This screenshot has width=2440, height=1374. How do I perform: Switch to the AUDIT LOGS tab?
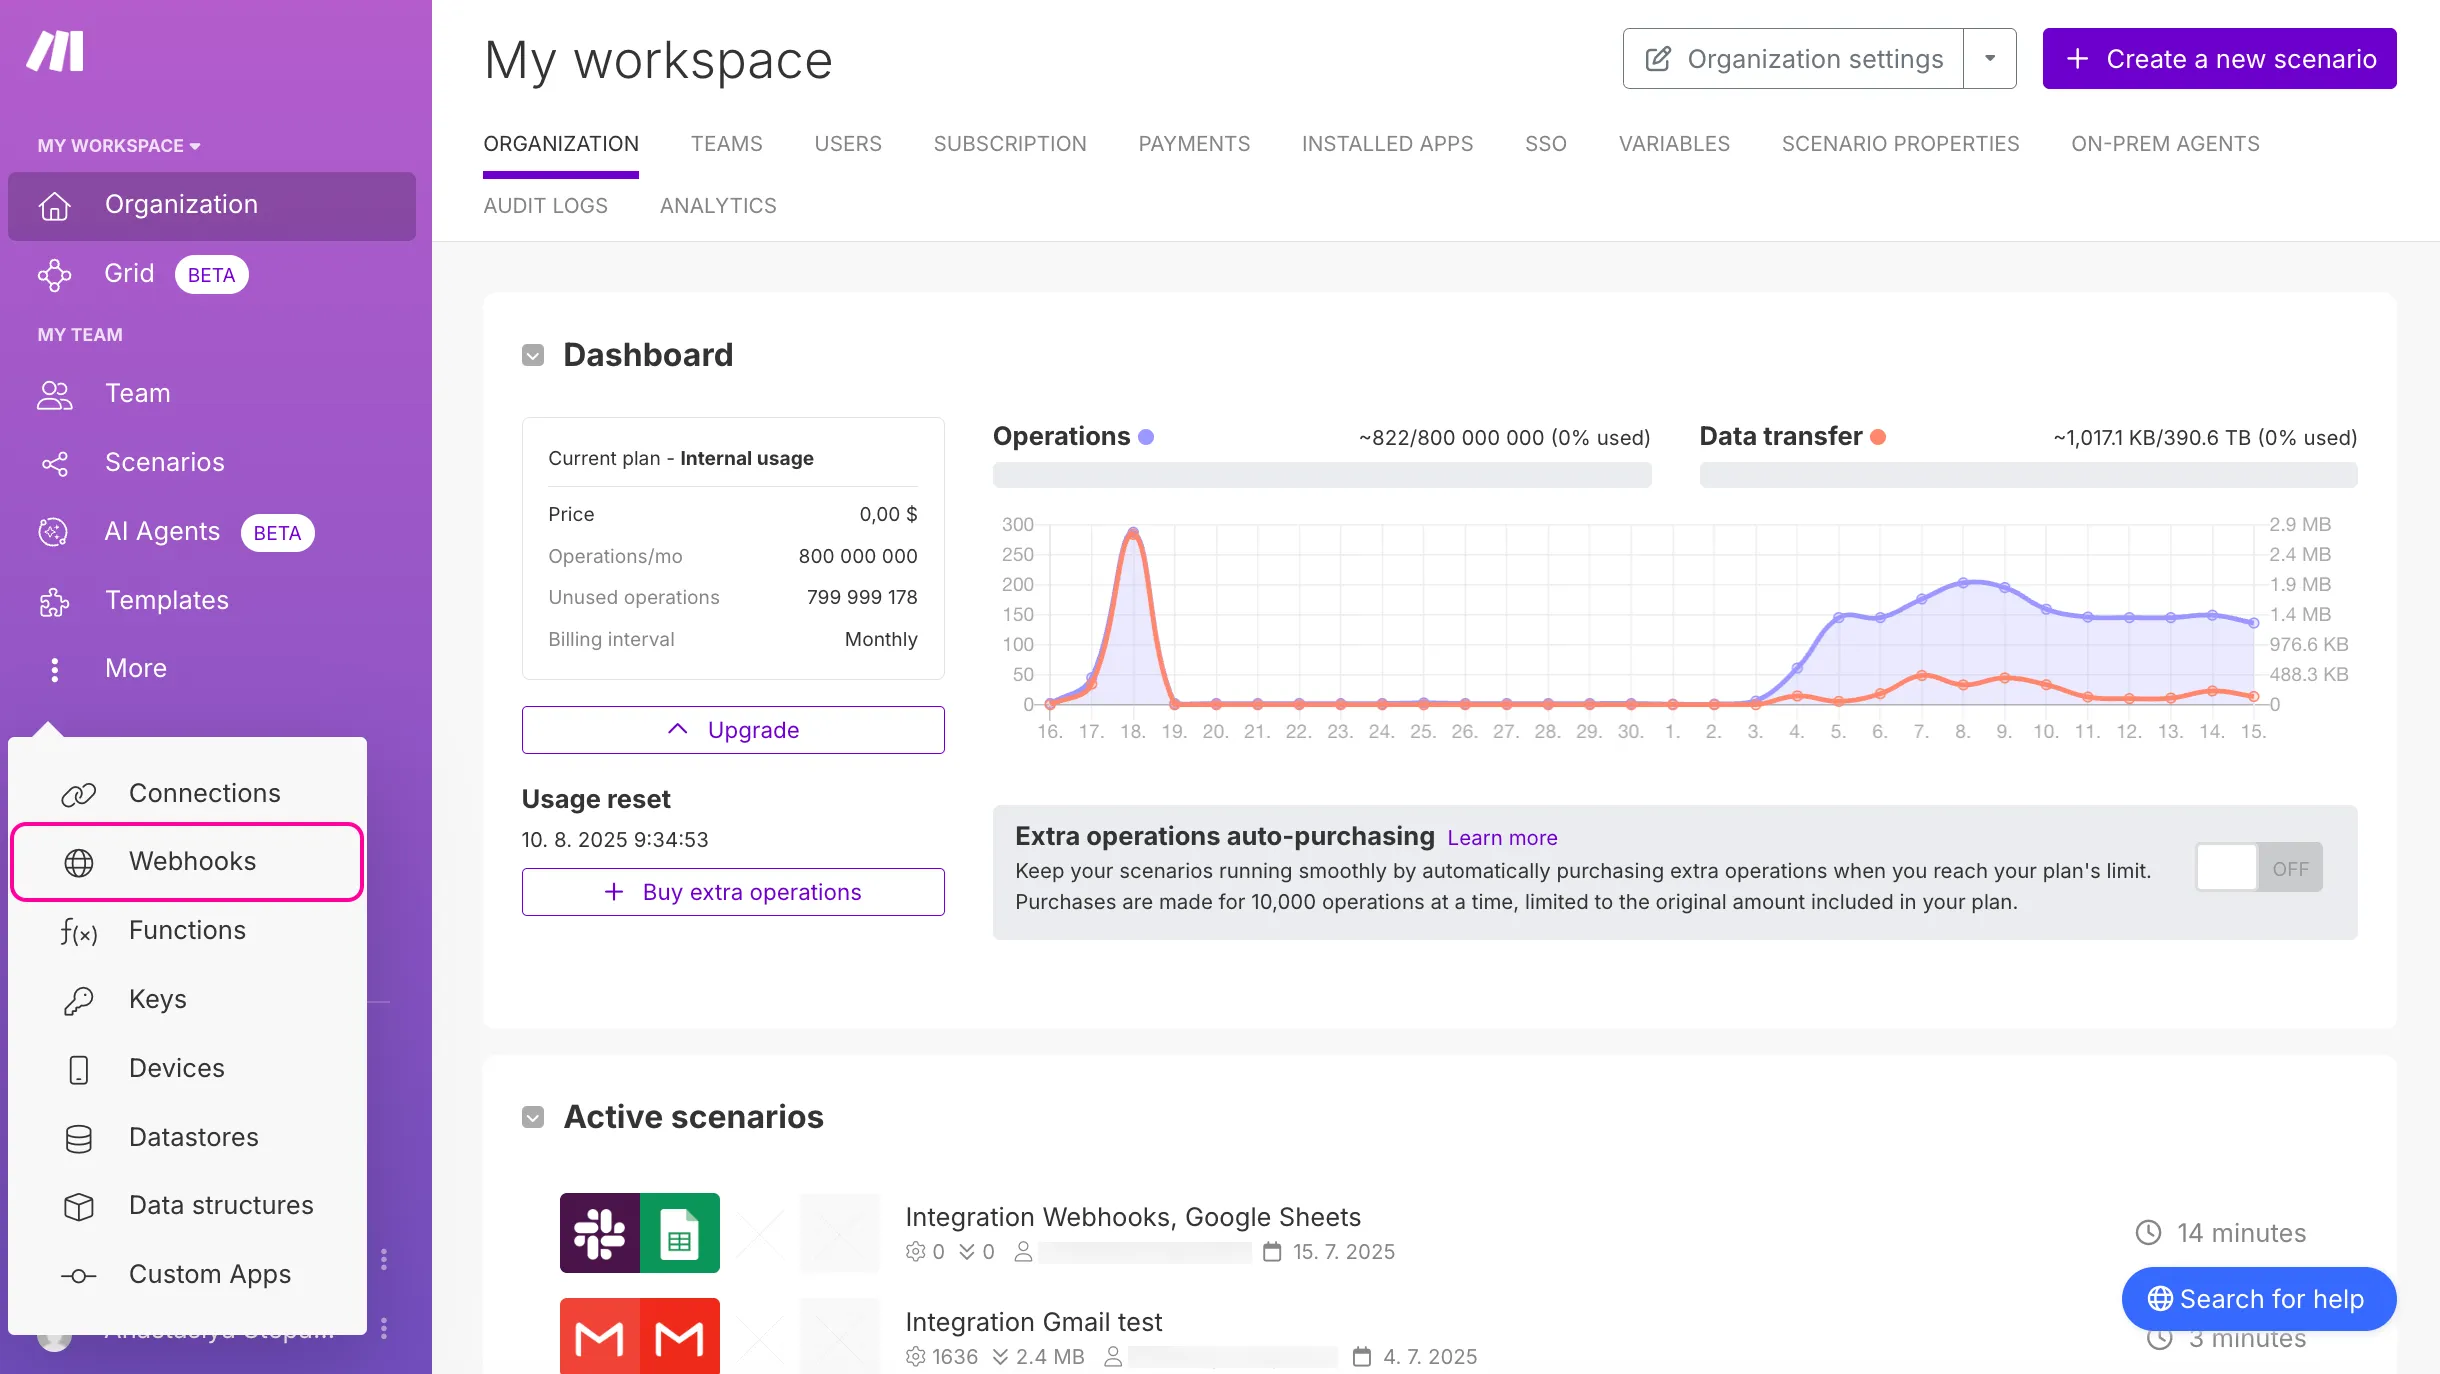tap(545, 206)
